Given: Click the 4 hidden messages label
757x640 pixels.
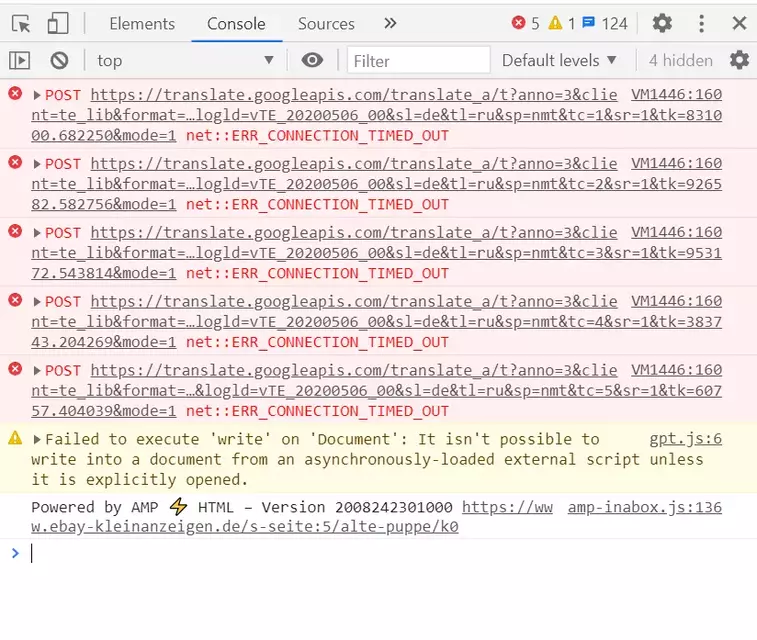Looking at the screenshot, I should click(681, 60).
